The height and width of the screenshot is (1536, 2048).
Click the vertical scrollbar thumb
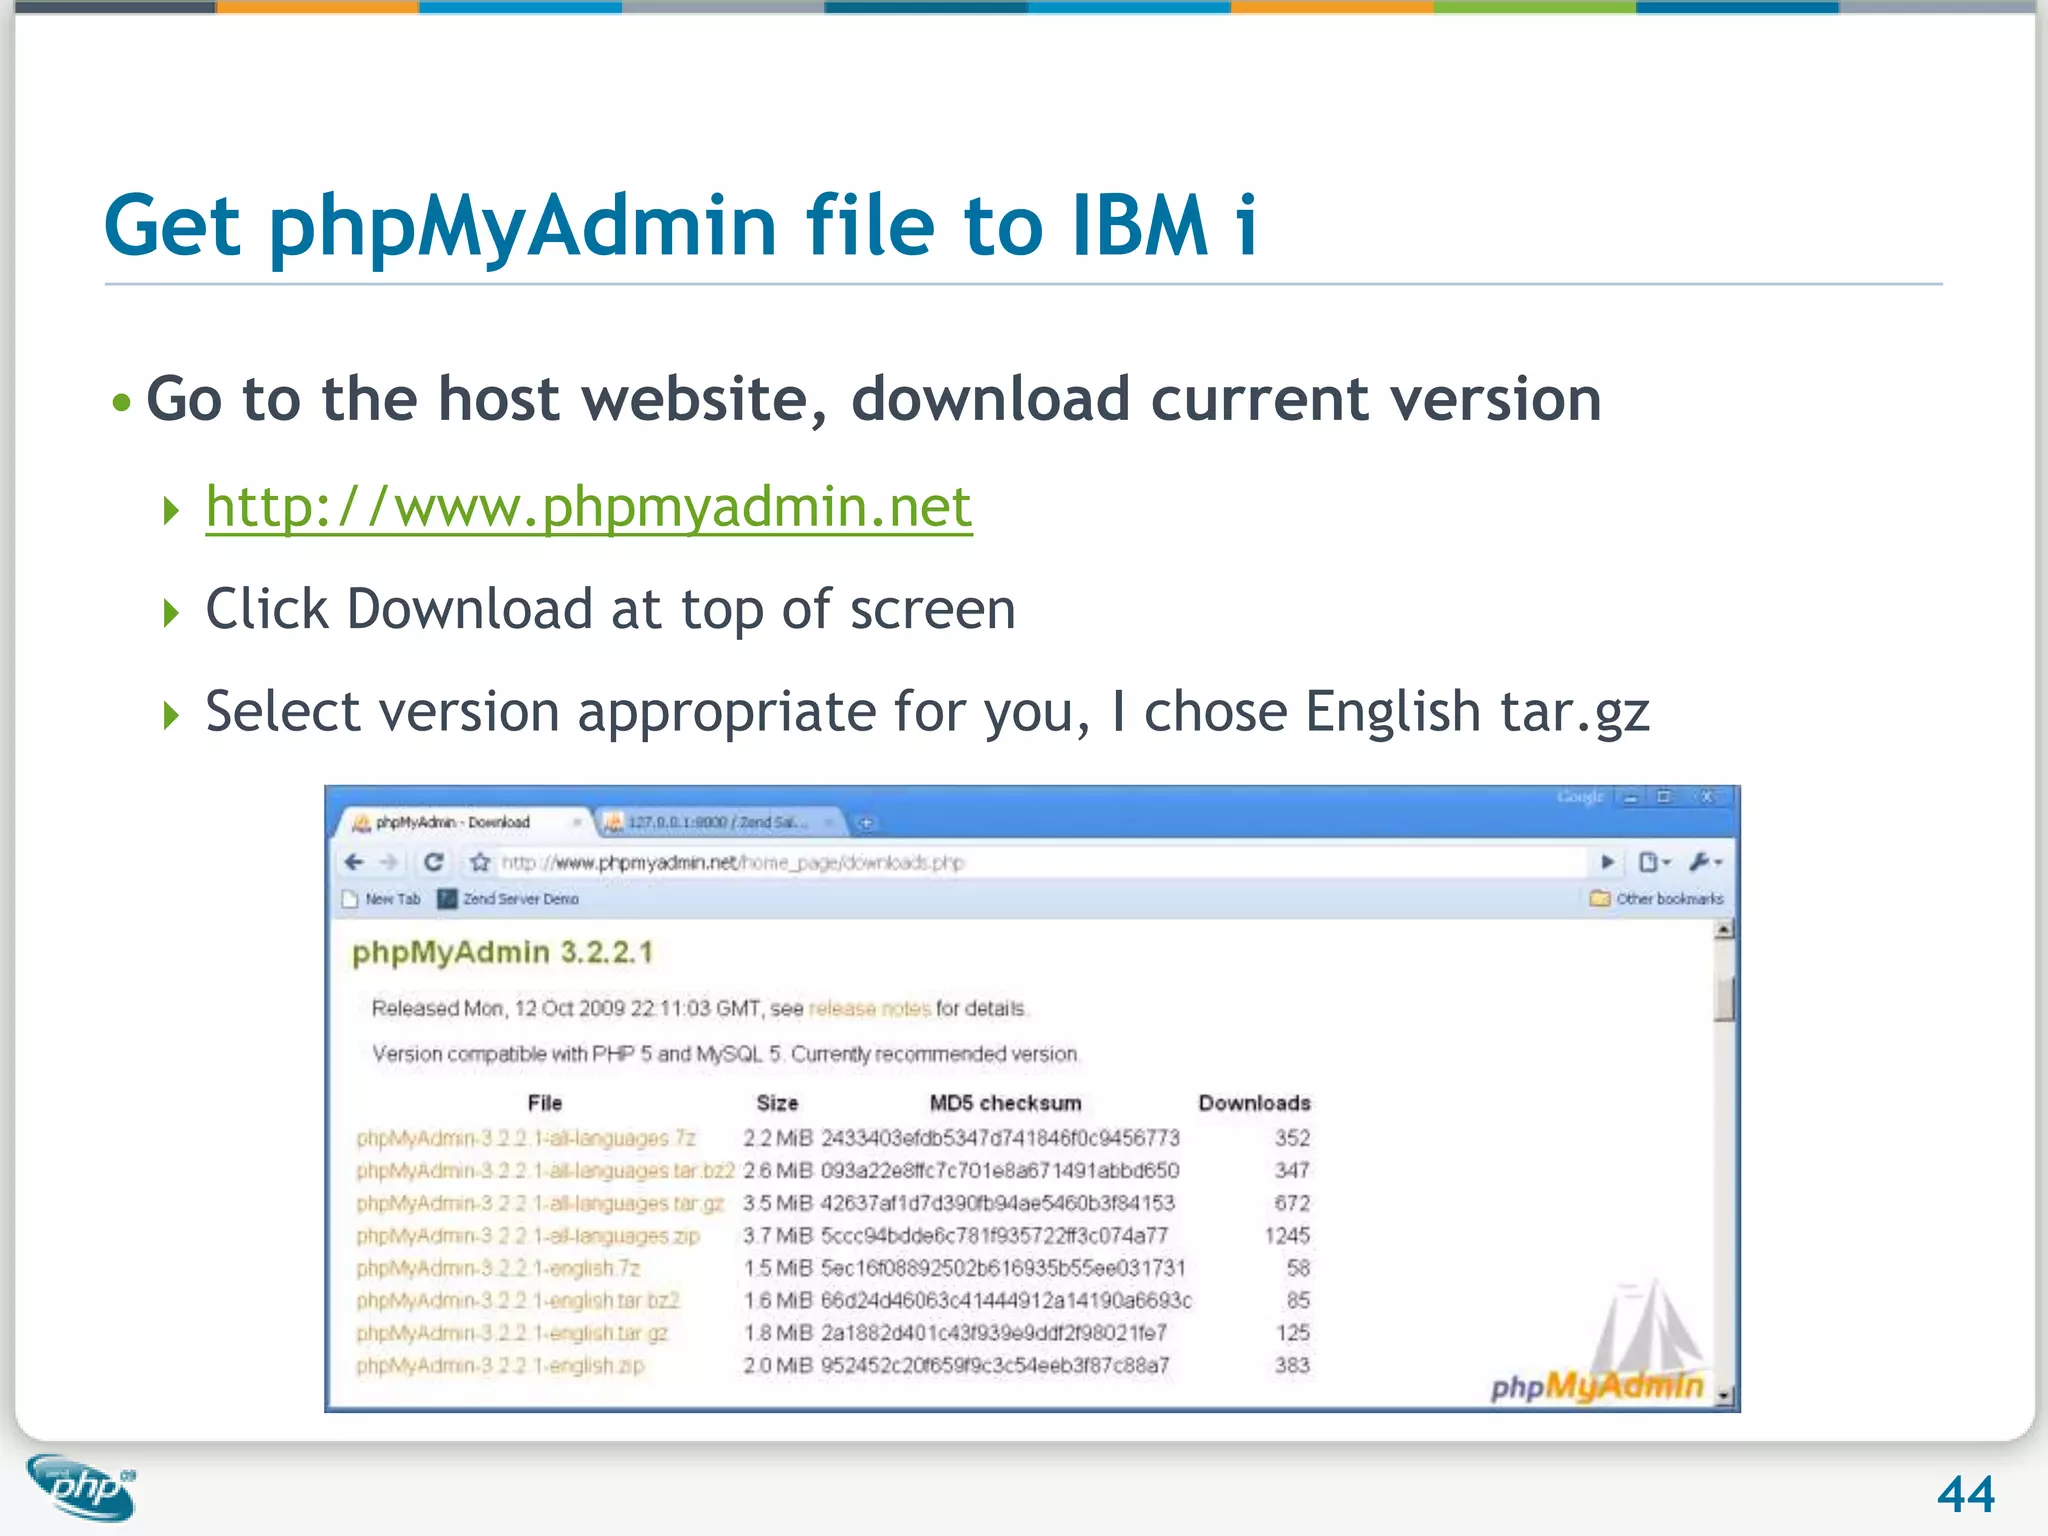point(1724,997)
